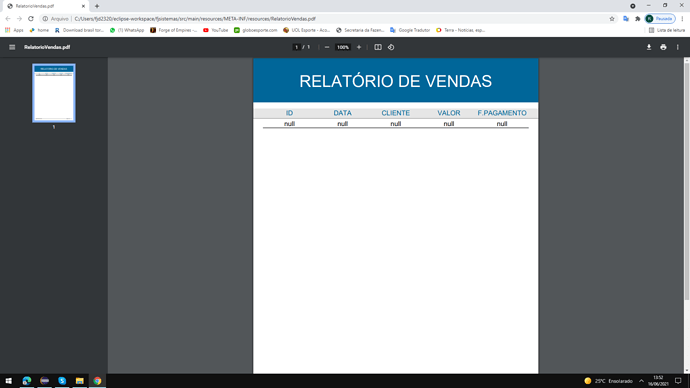Expand the hidden system tray icons
The height and width of the screenshot is (388, 690).
(641, 381)
